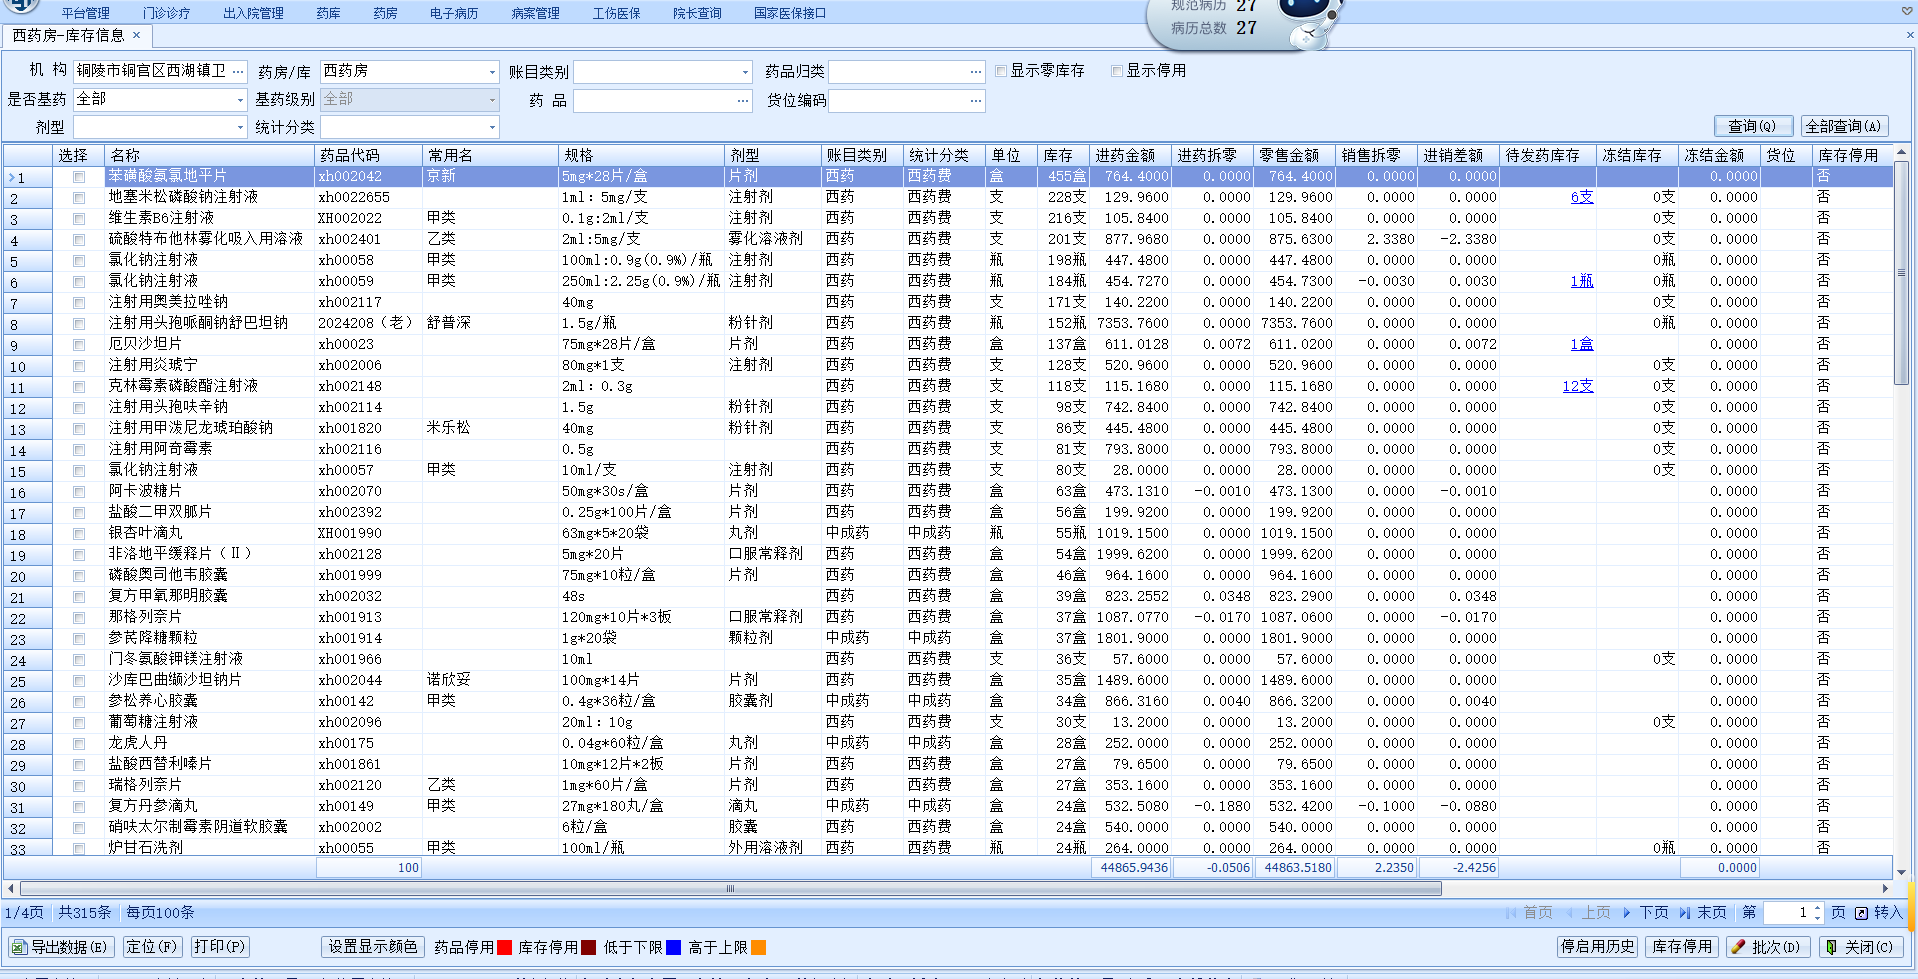Open the 是否基药 dropdown list

tap(240, 100)
